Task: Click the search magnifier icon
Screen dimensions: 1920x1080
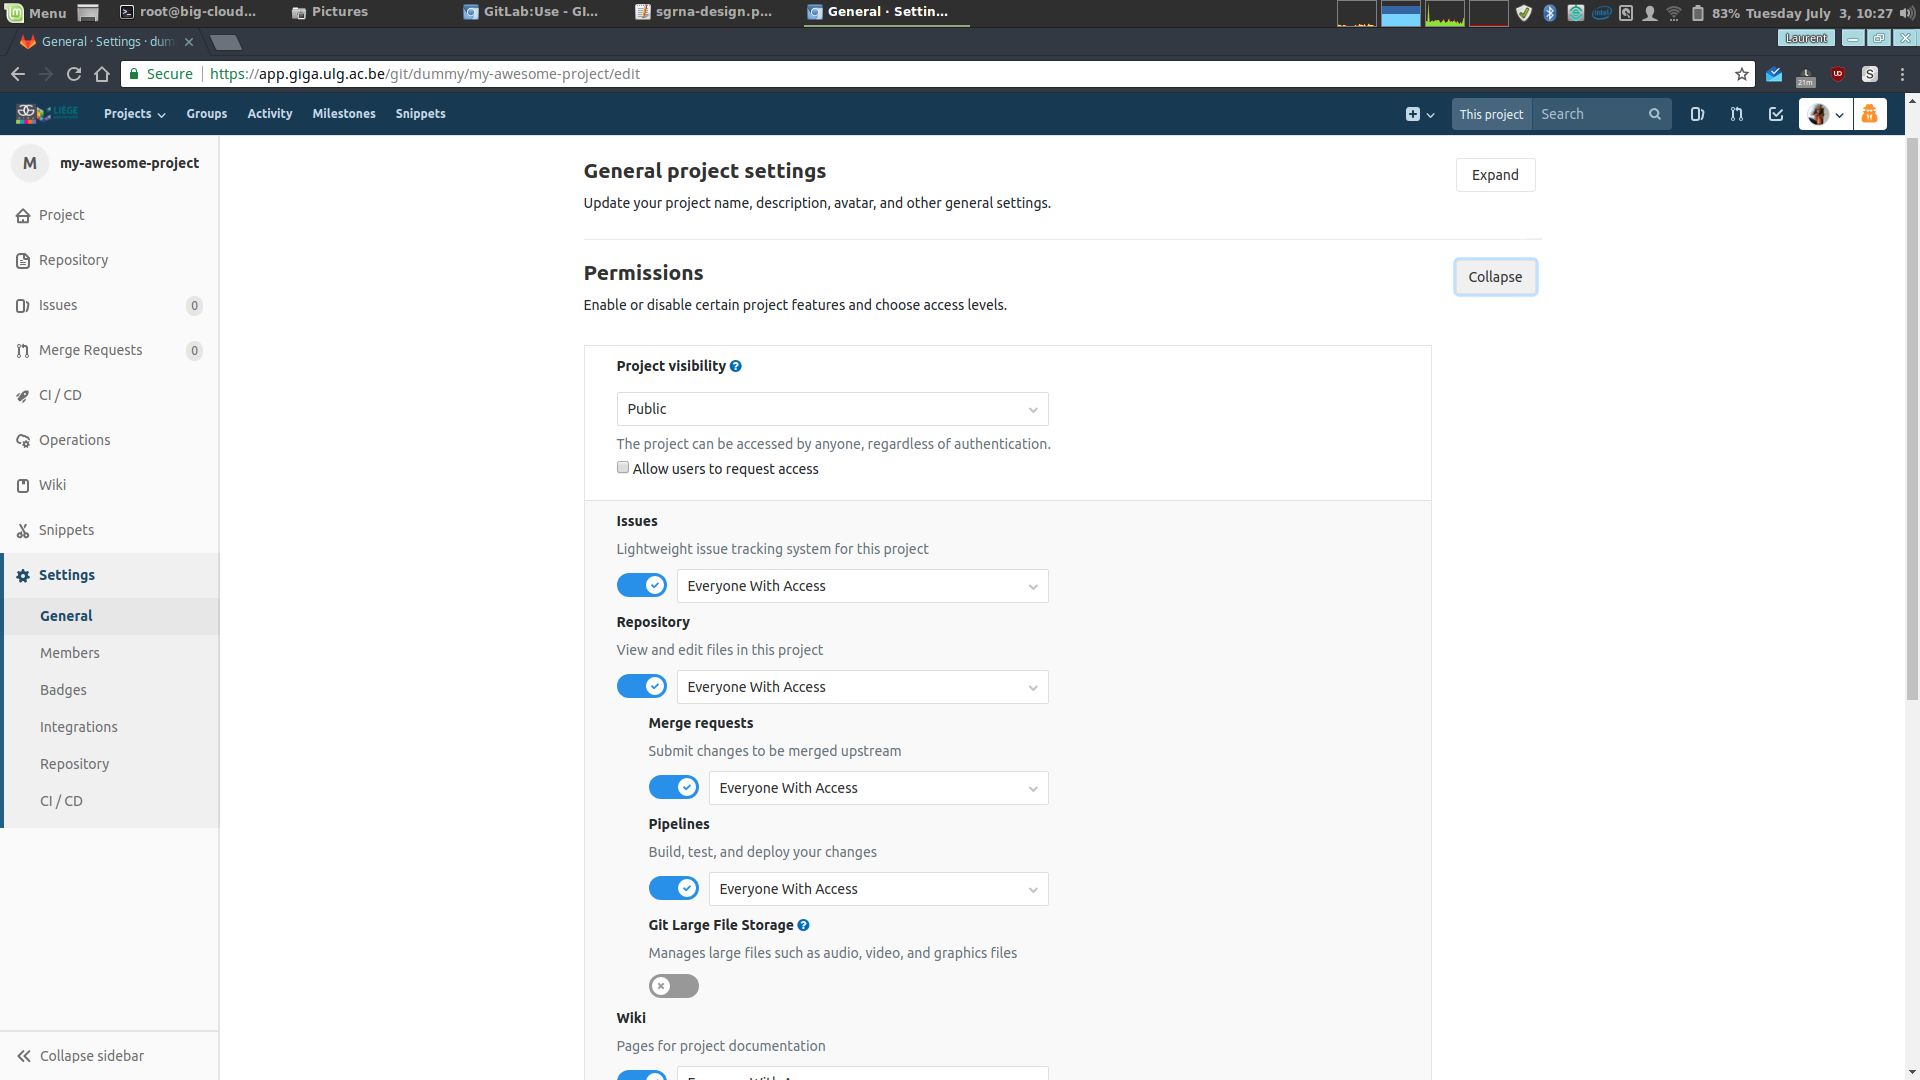Action: [x=1655, y=114]
